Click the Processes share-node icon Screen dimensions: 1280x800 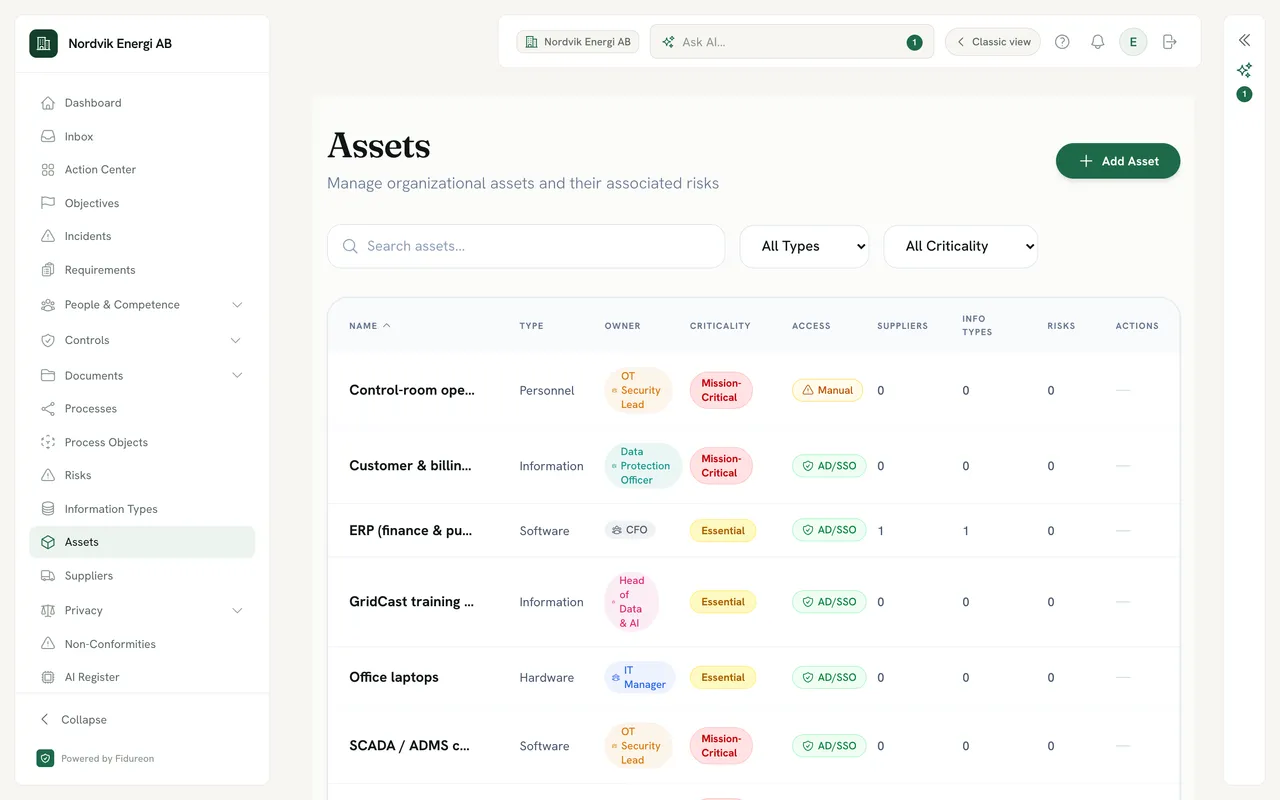tap(47, 409)
